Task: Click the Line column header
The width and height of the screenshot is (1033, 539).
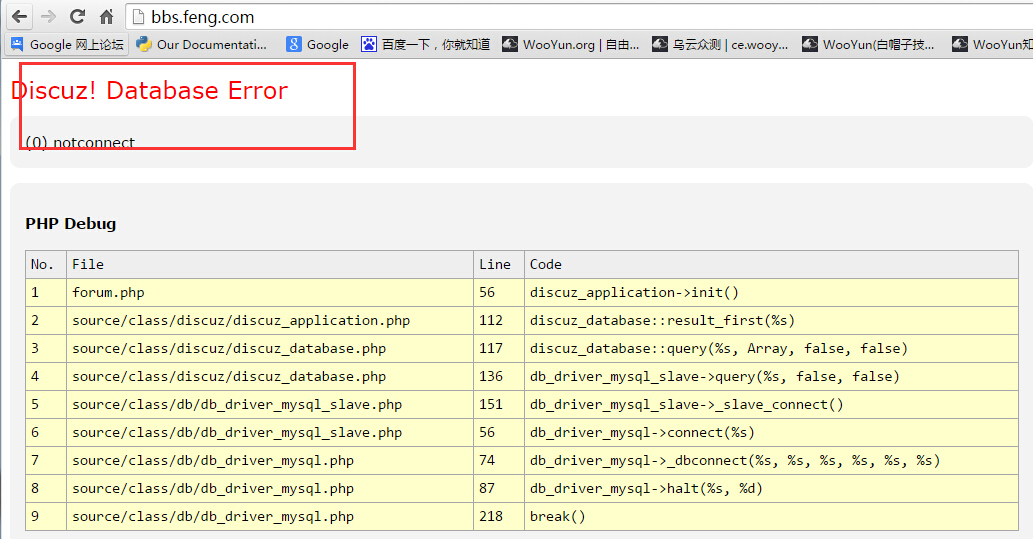Action: (499, 264)
